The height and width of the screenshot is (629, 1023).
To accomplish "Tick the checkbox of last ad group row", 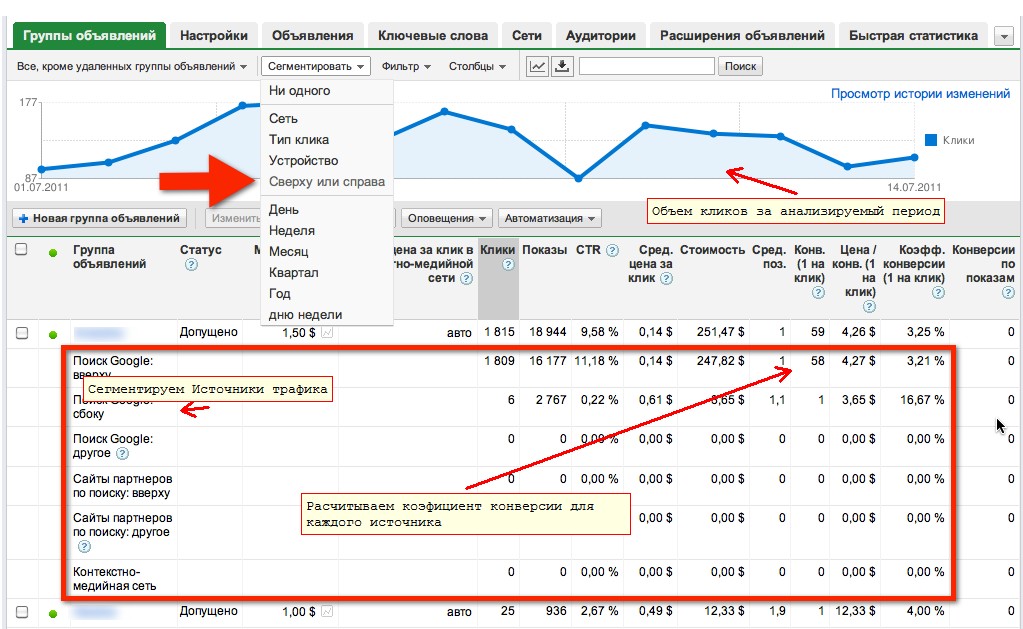I will pos(22,612).
